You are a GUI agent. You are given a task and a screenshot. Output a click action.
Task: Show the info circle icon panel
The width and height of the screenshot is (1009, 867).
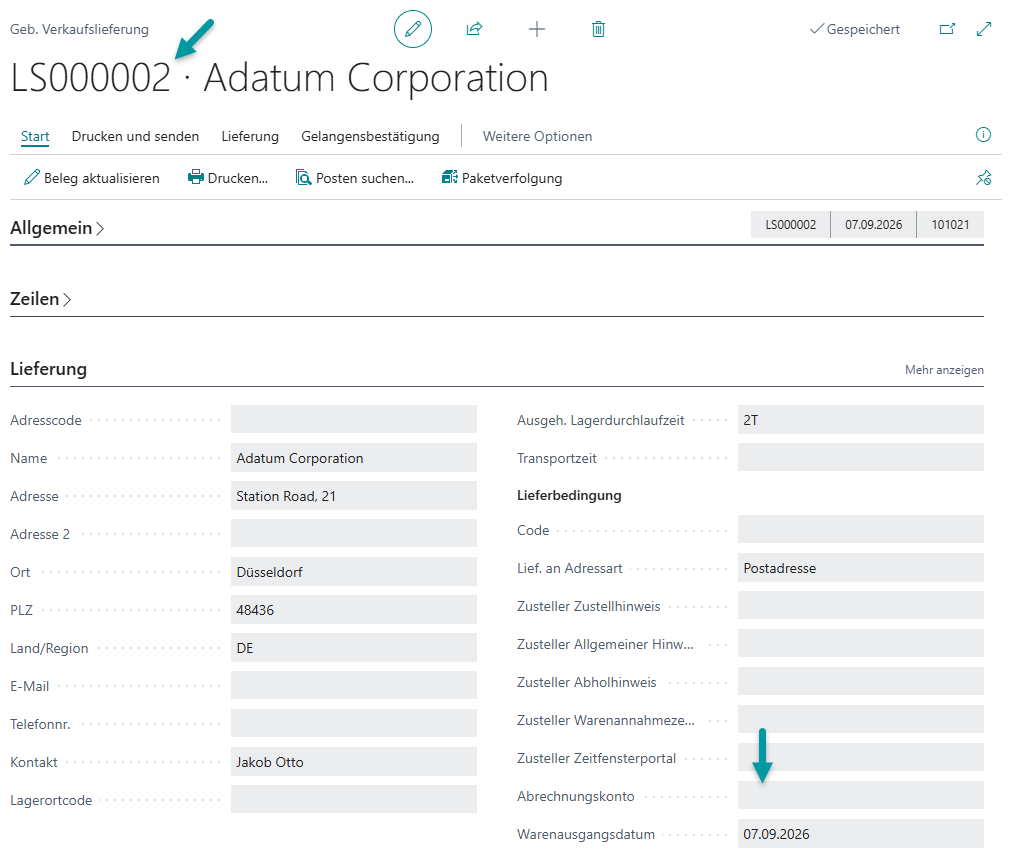(983, 135)
